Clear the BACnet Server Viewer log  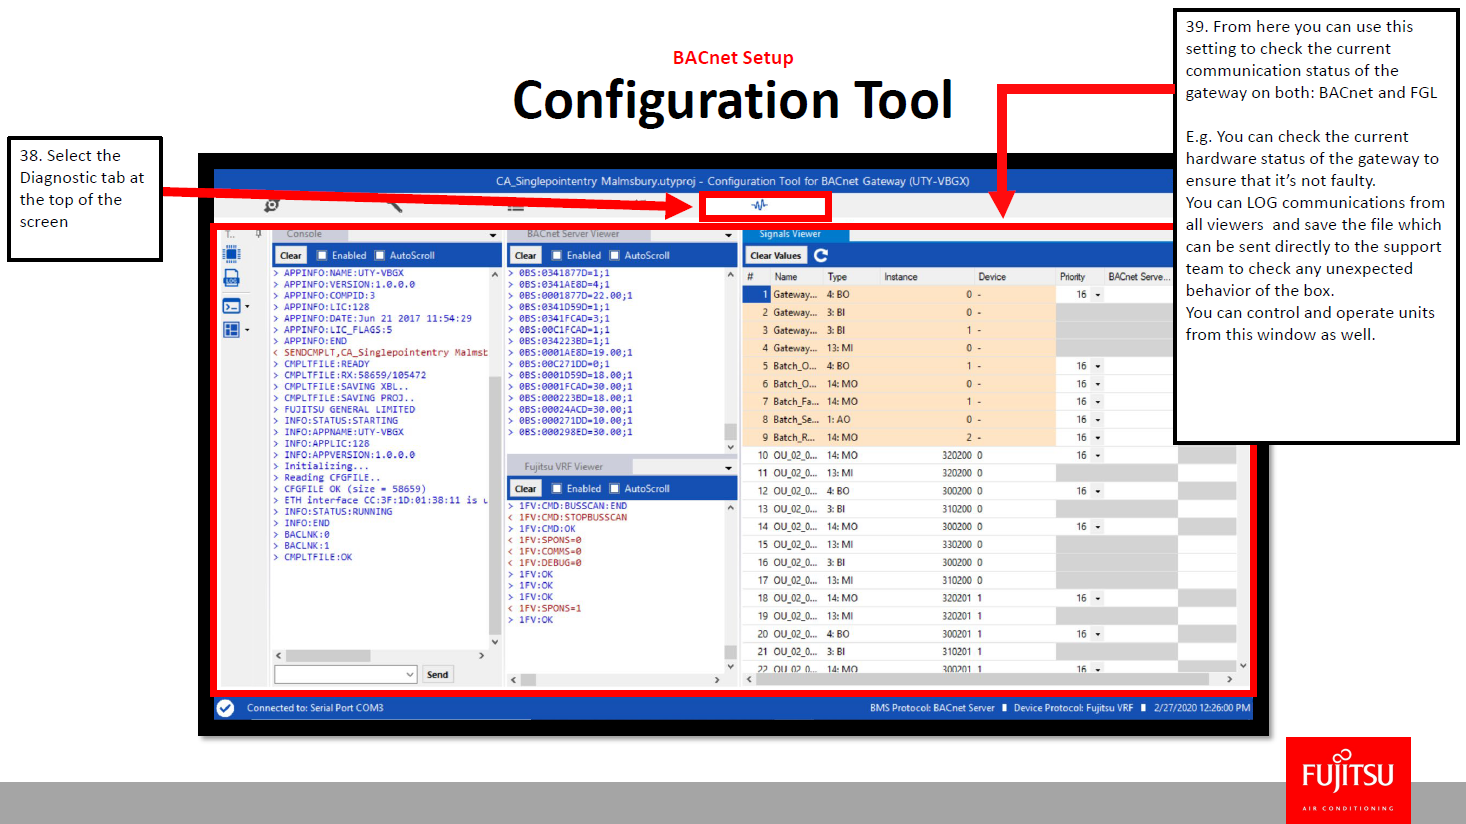coord(526,256)
